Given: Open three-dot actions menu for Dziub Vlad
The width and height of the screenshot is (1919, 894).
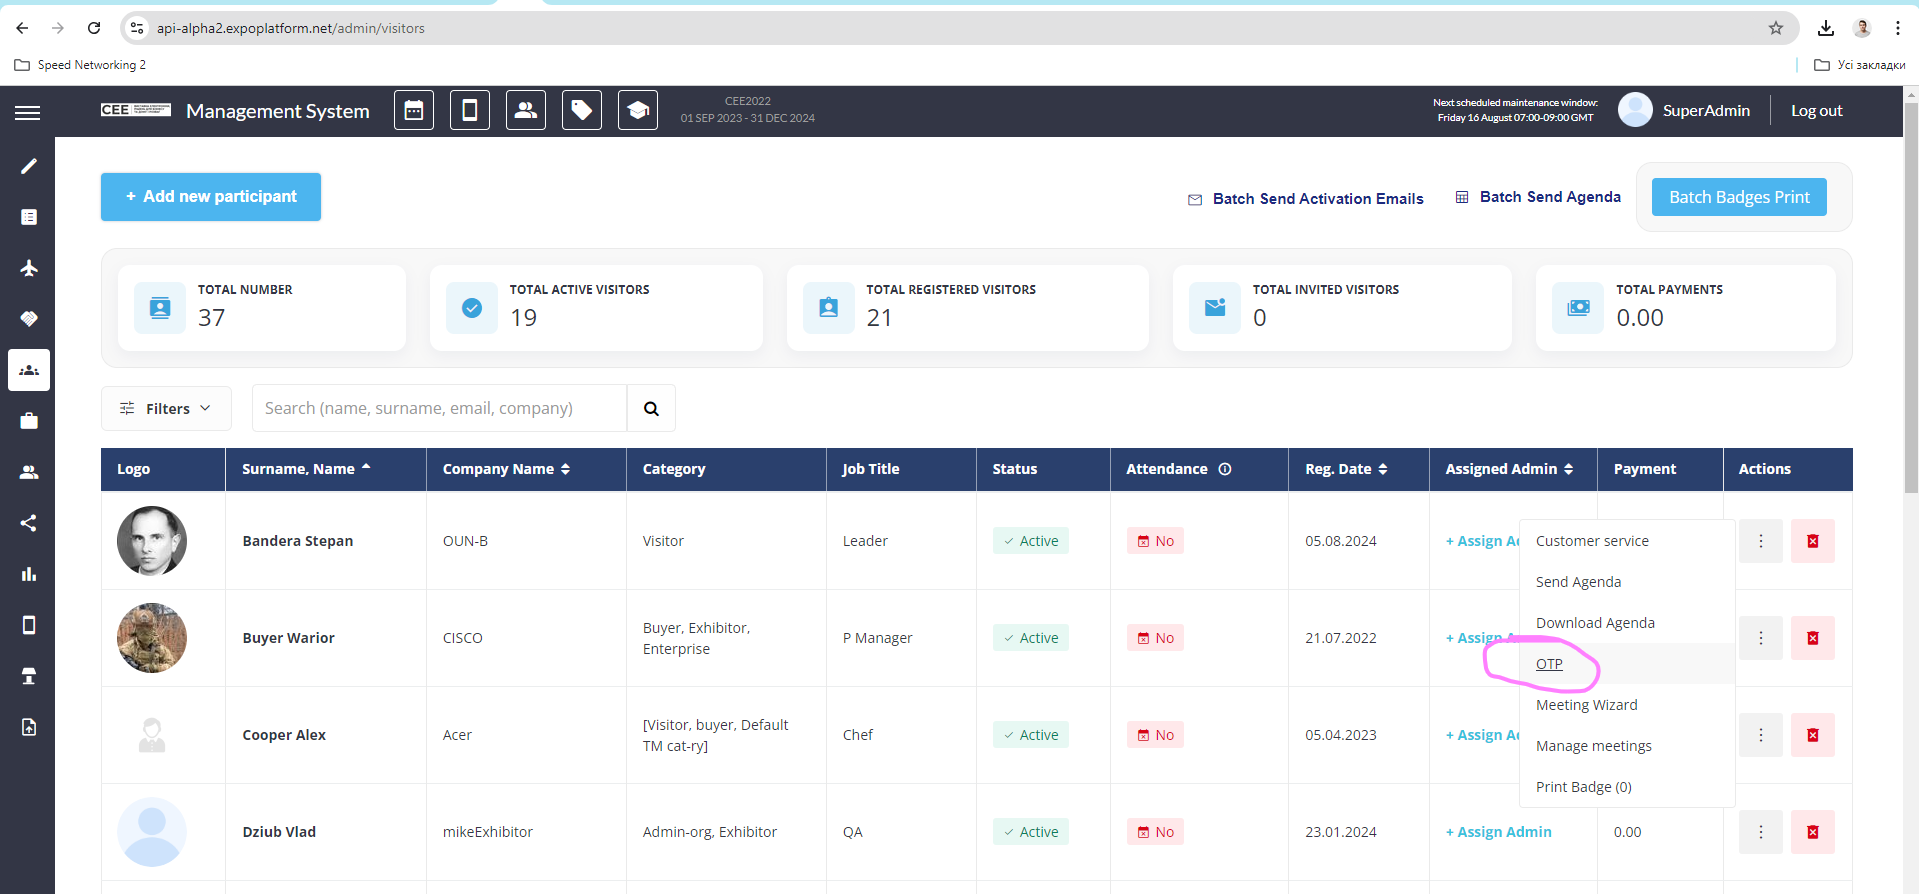Looking at the screenshot, I should pos(1760,832).
